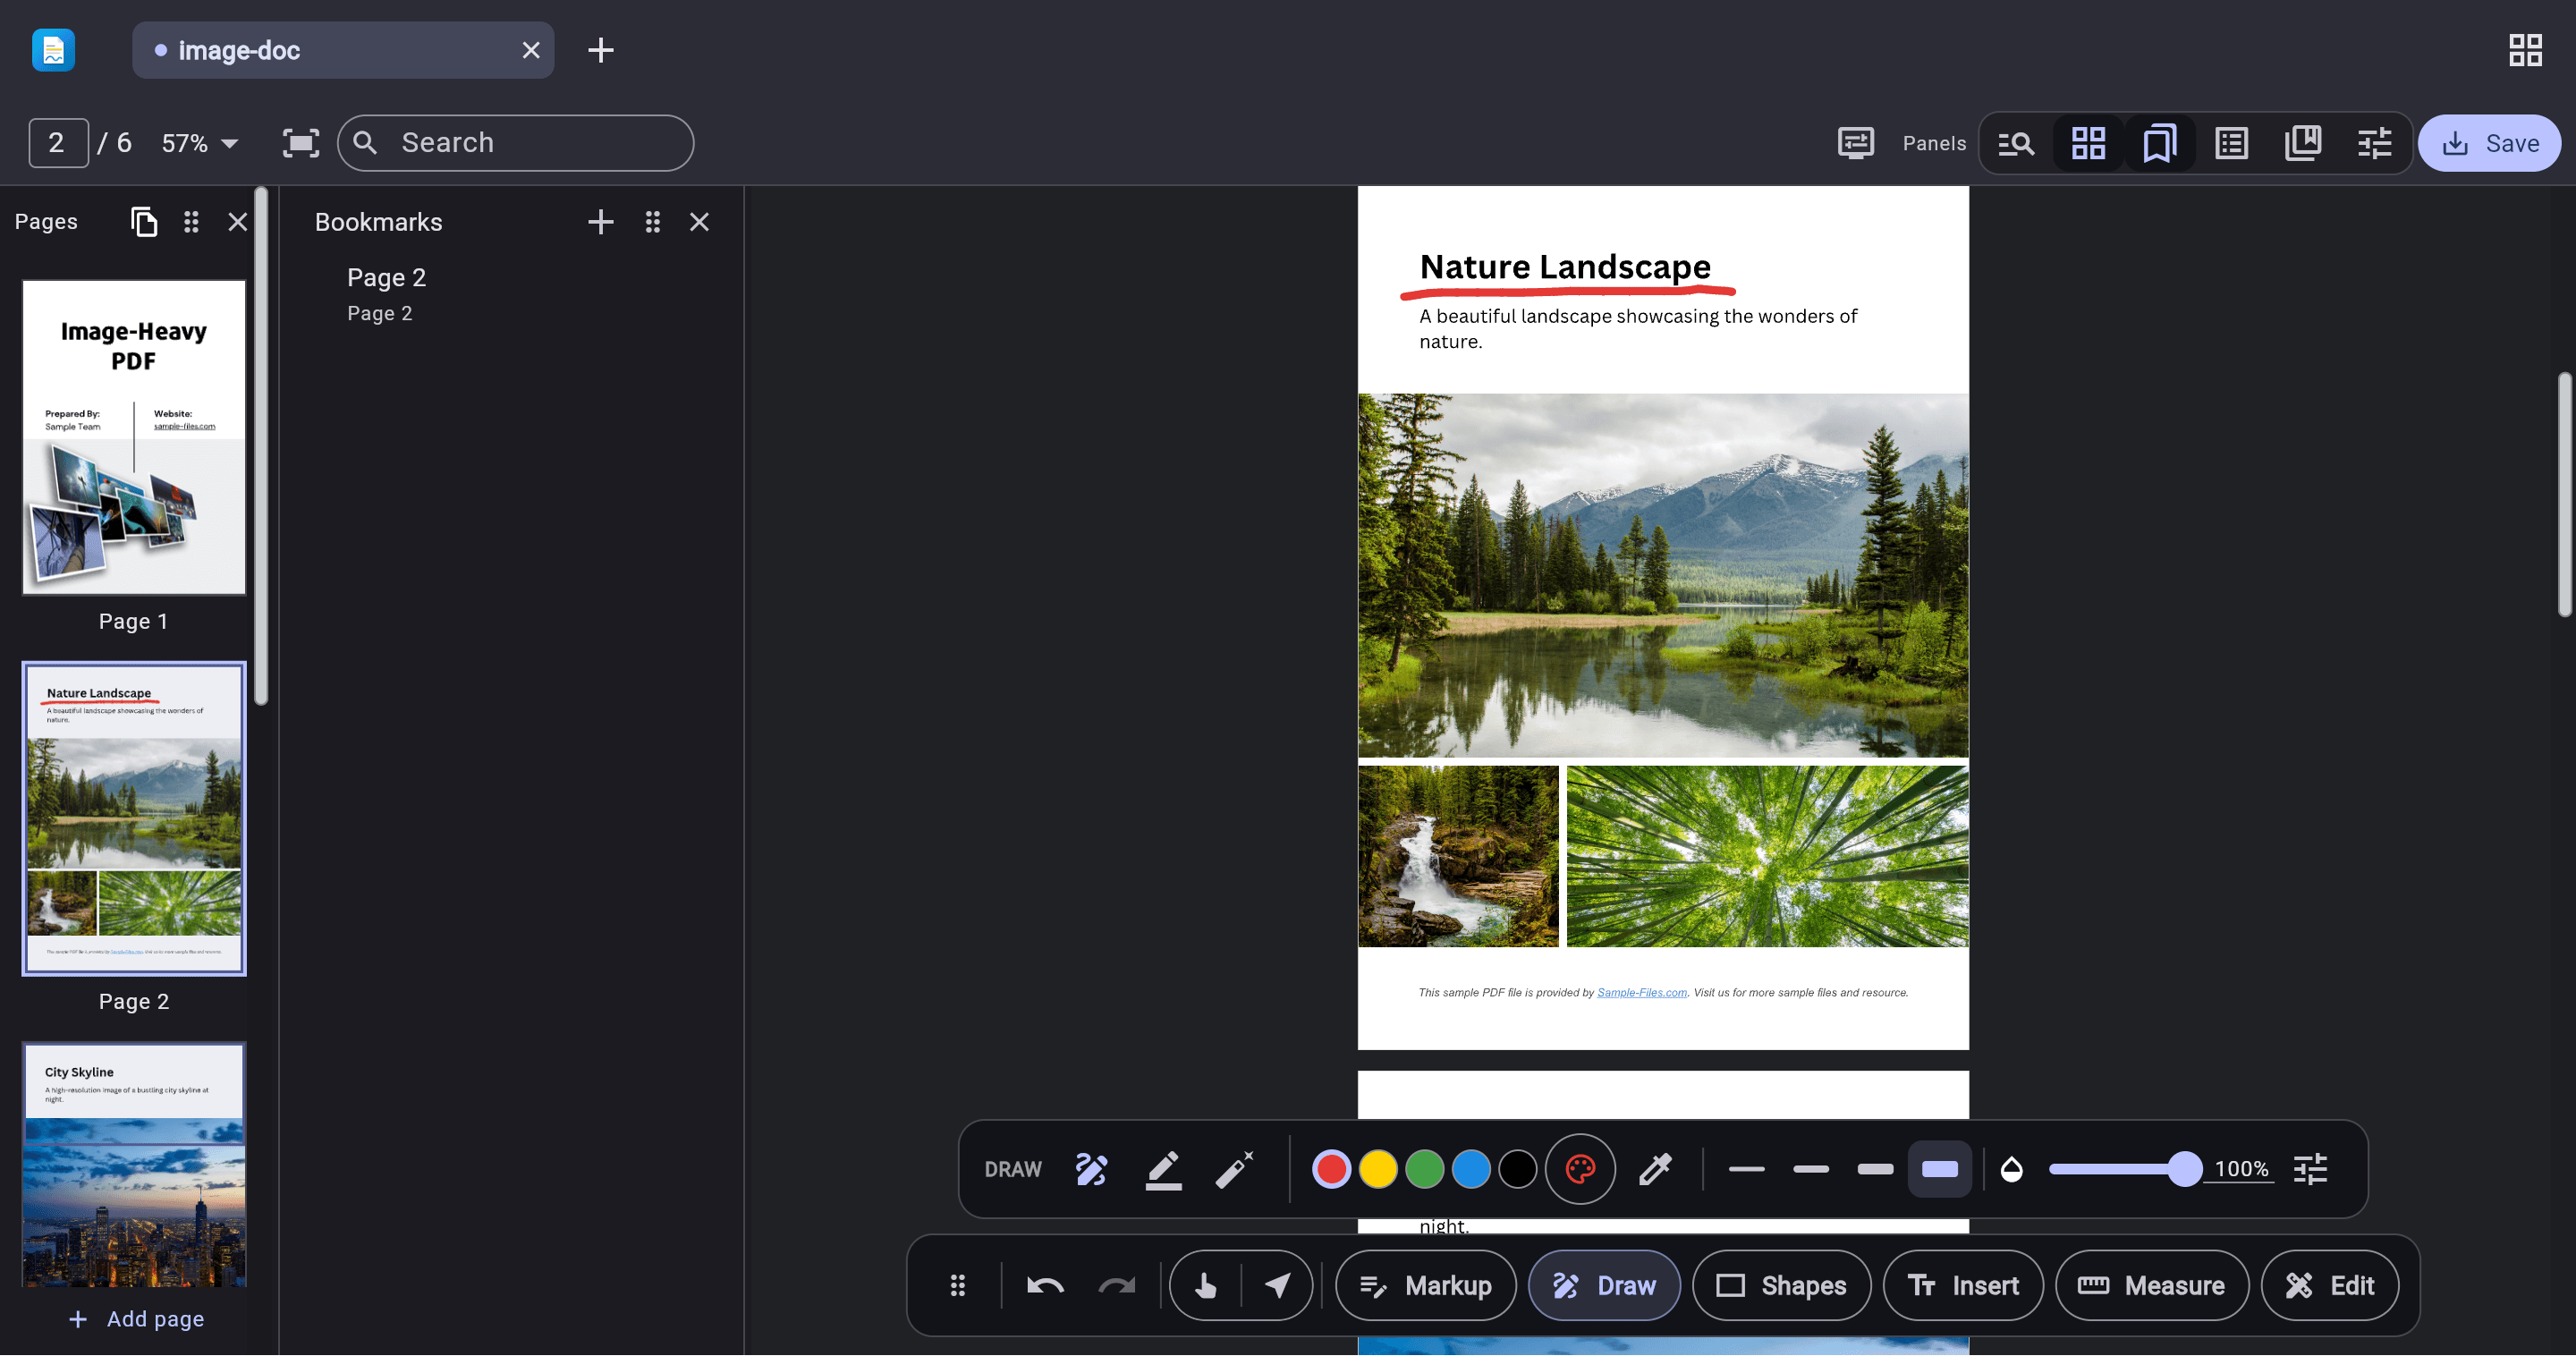This screenshot has height=1356, width=2576.
Task: Undo the last action
Action: coord(1045,1285)
